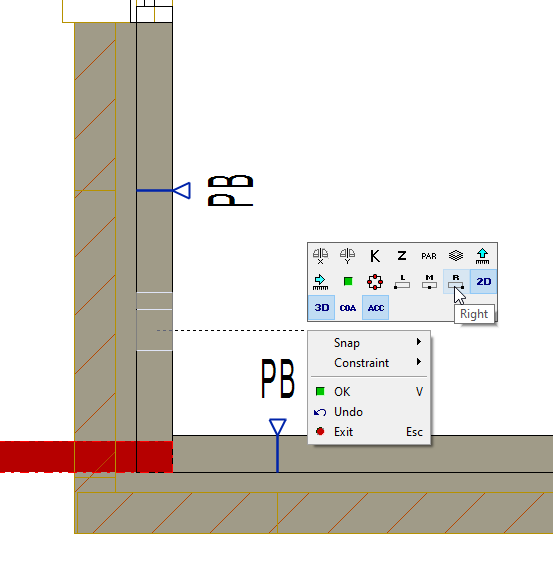The width and height of the screenshot is (553, 576).
Task: Toggle the 3D mode button
Action: [x=322, y=308]
